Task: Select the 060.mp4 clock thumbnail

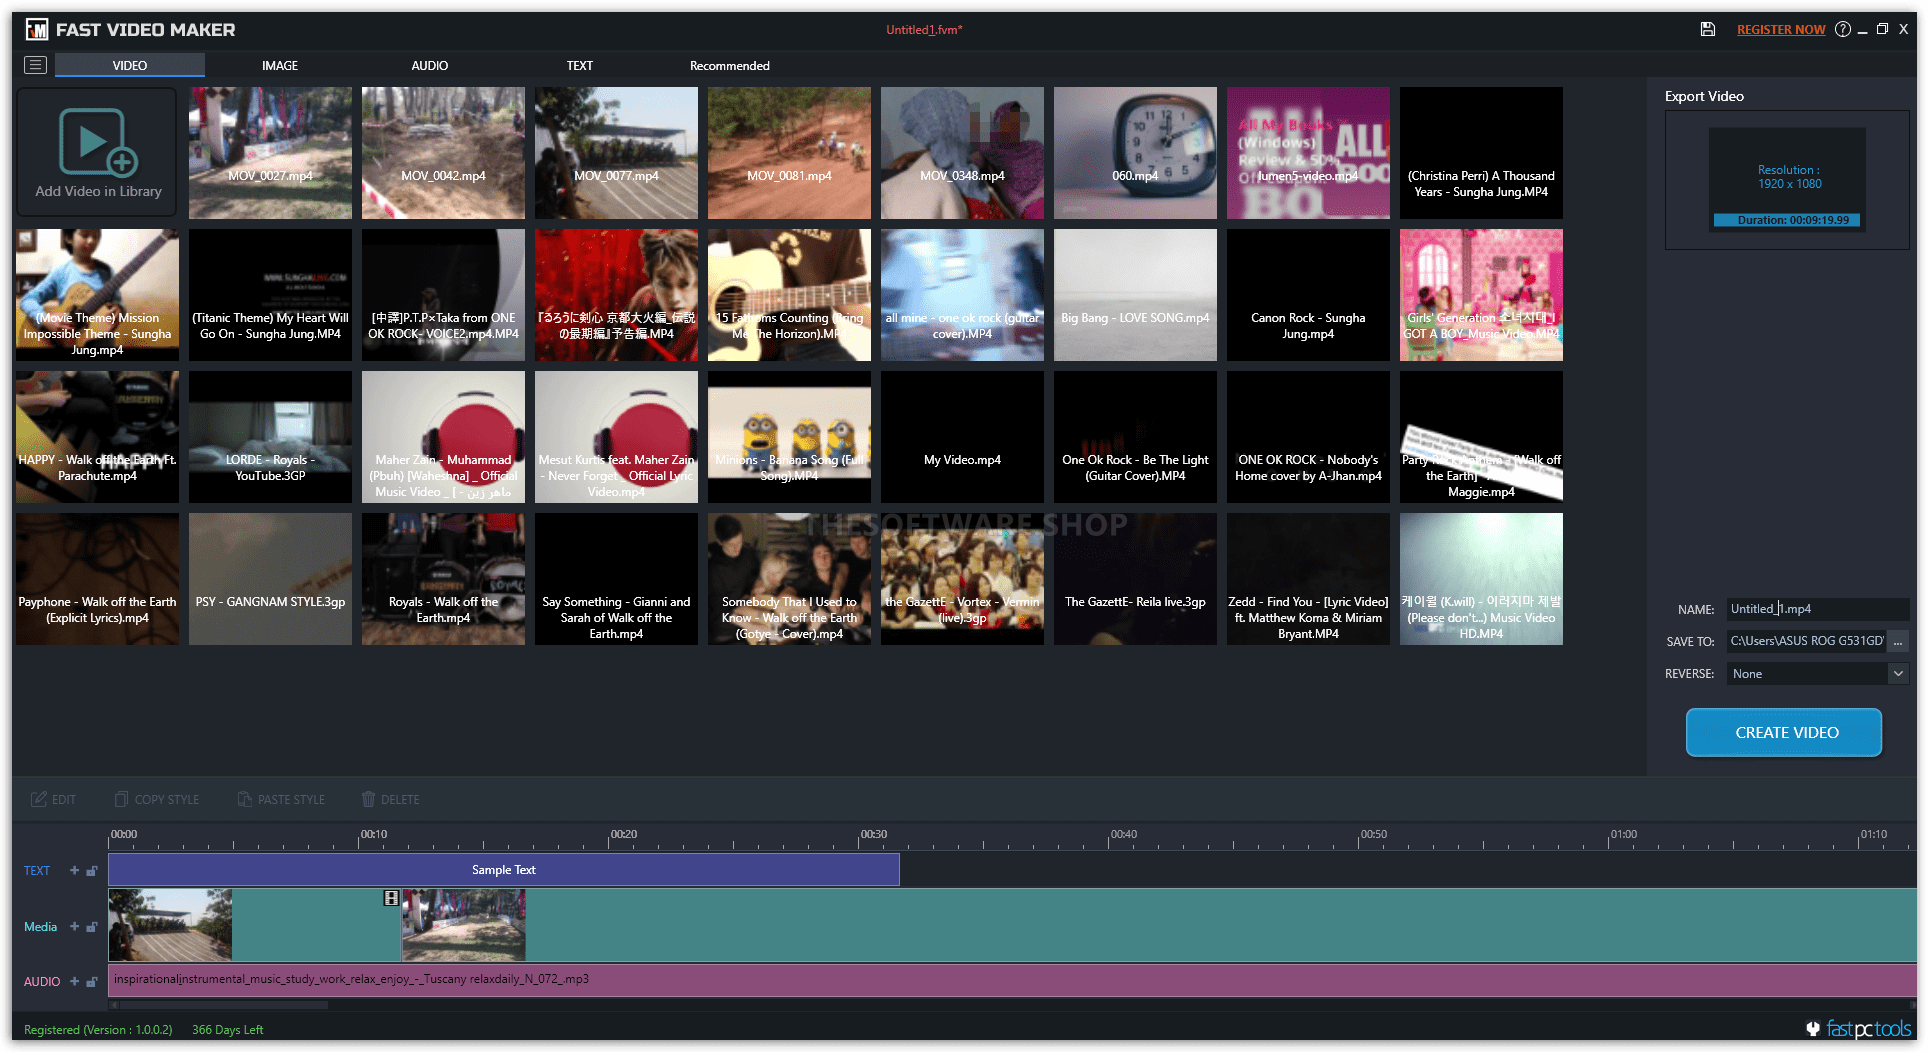Action: coord(1135,153)
